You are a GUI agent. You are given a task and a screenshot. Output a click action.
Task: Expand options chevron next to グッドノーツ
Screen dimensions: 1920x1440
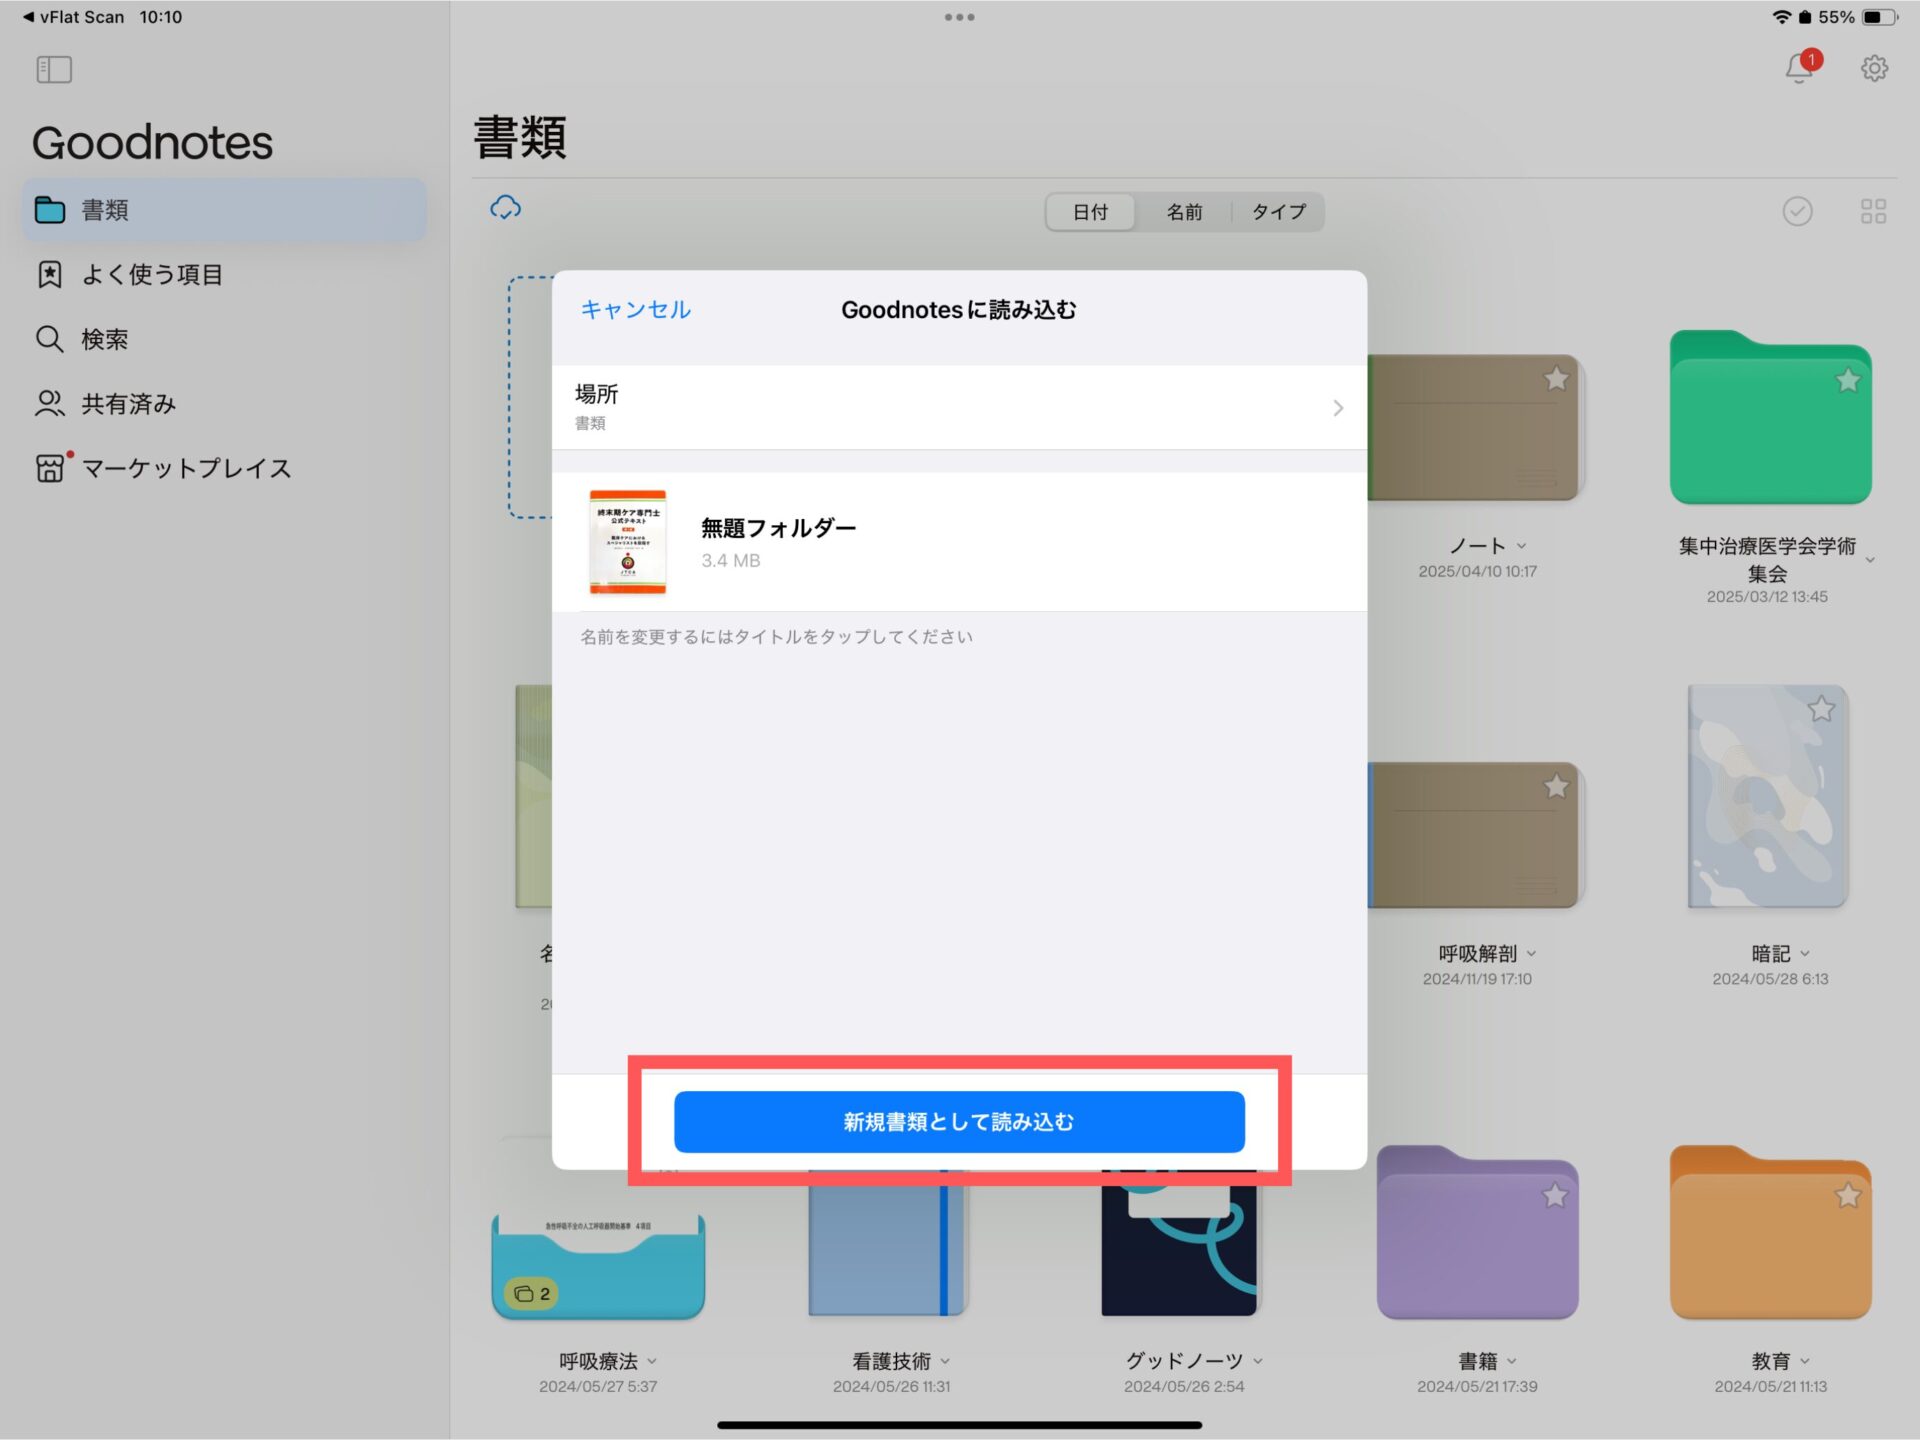pos(1257,1362)
